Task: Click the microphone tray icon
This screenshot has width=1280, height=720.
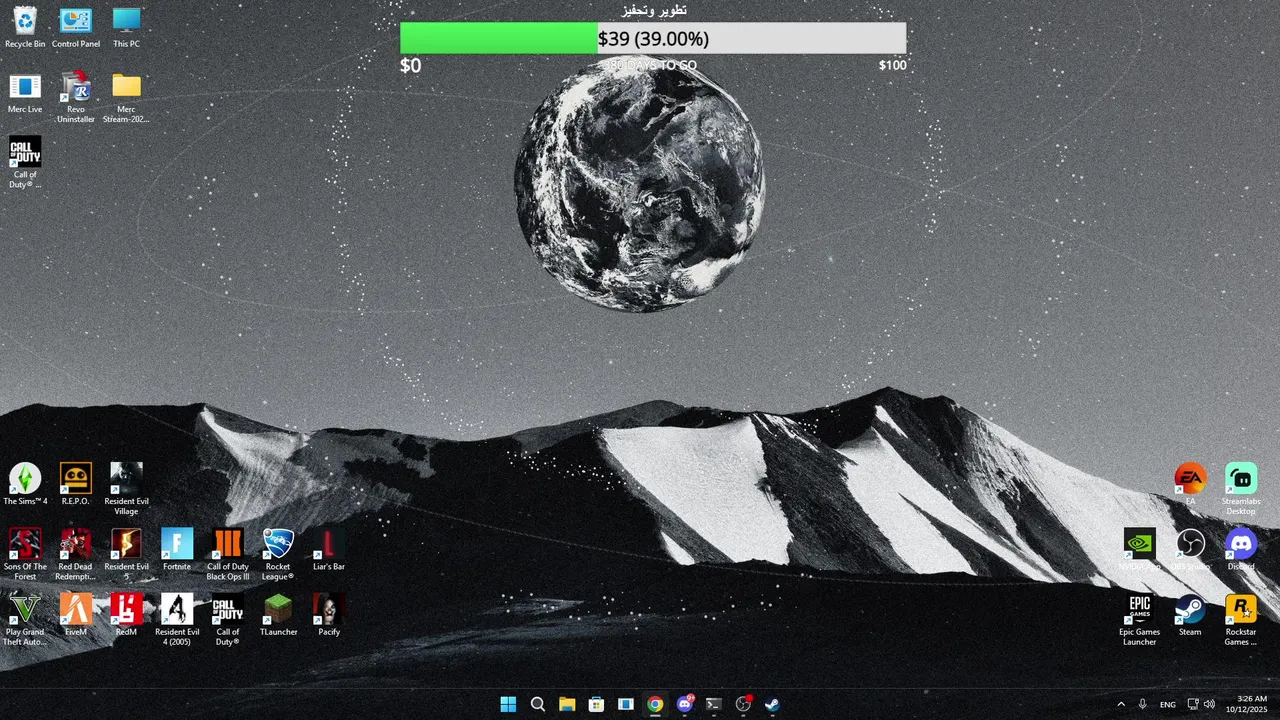Action: tap(1143, 704)
